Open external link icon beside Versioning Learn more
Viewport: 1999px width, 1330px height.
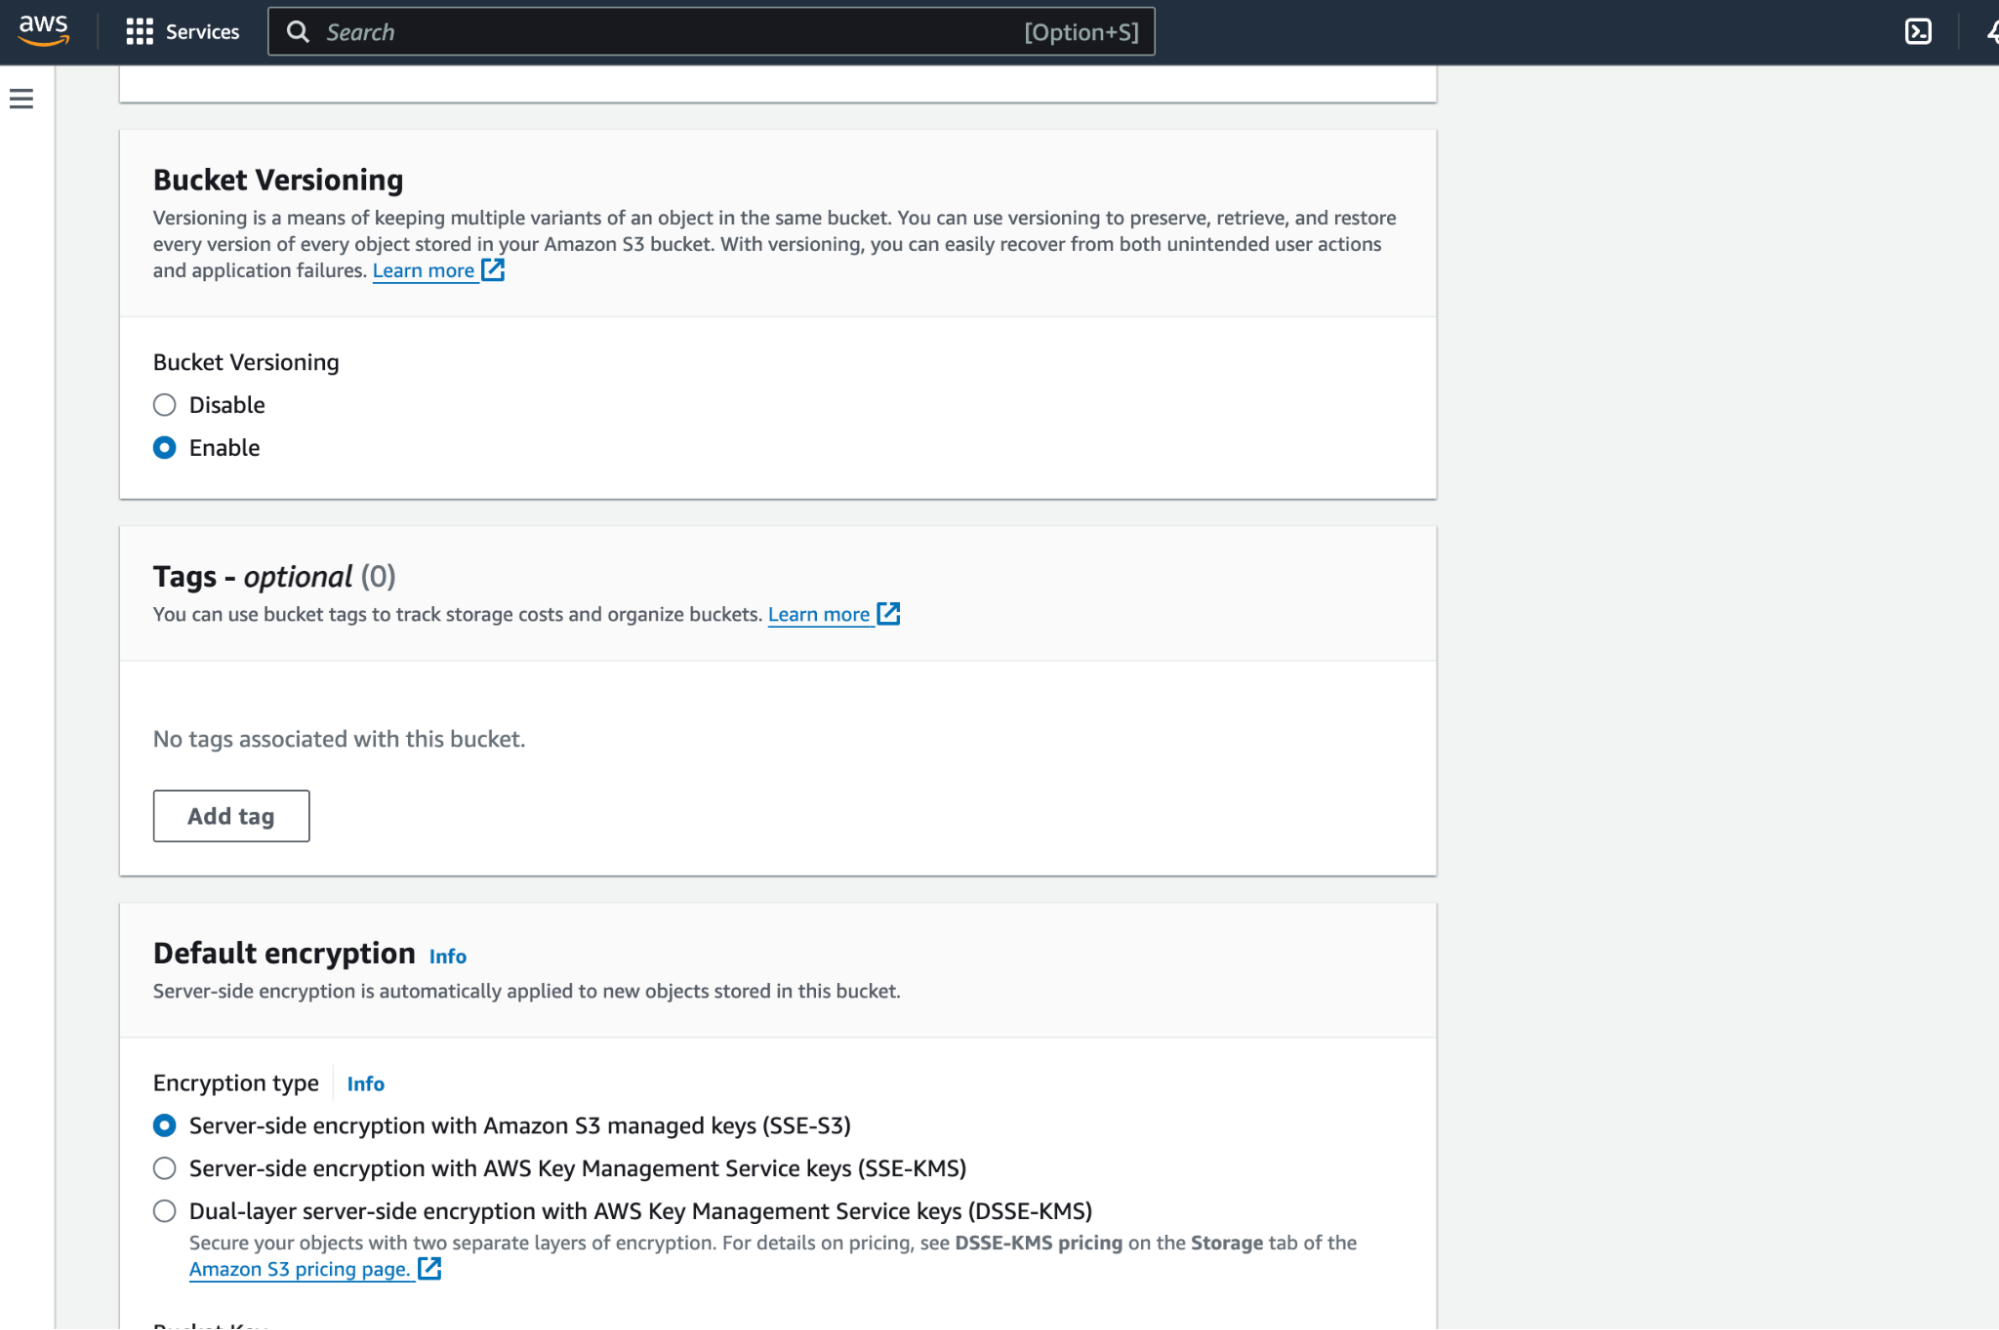pyautogui.click(x=493, y=270)
